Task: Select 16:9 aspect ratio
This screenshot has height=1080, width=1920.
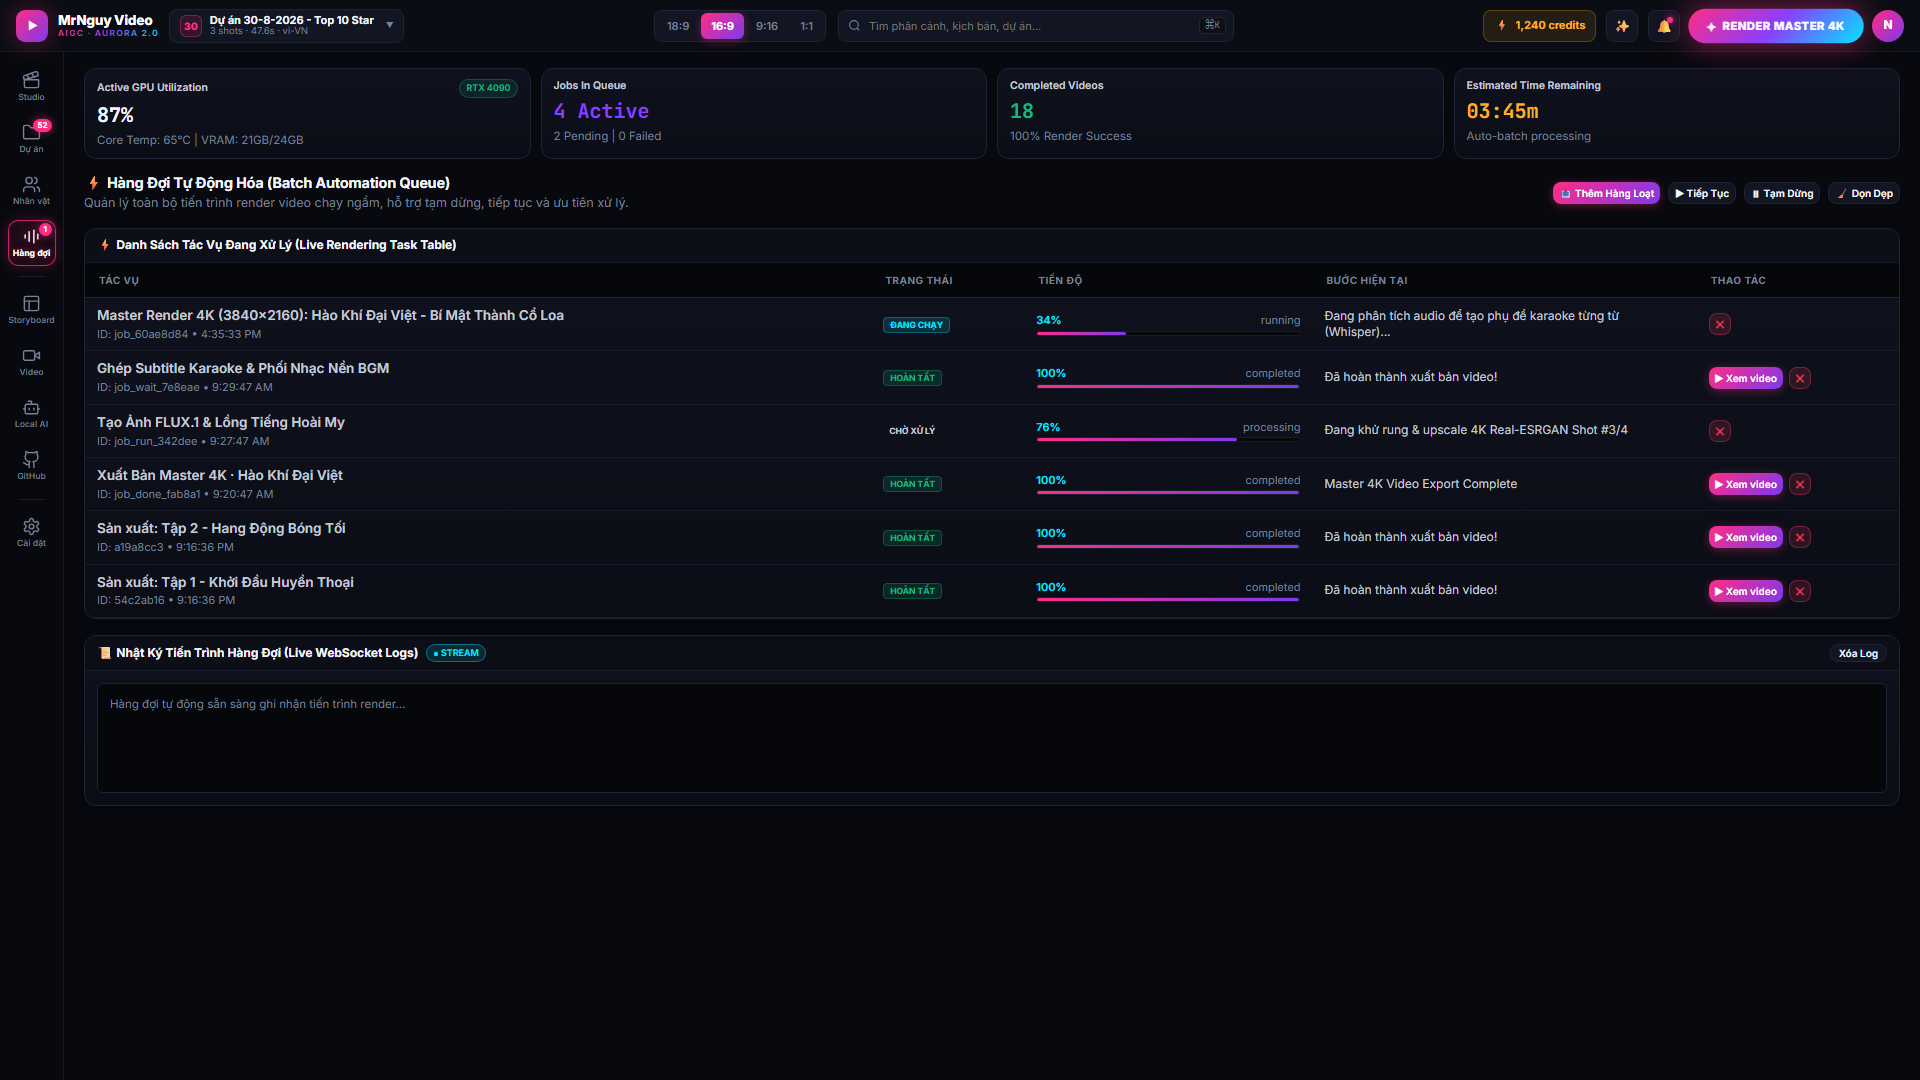Action: (722, 26)
